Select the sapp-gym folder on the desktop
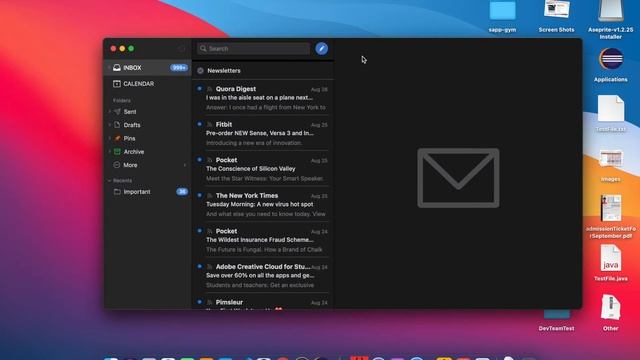 502,16
